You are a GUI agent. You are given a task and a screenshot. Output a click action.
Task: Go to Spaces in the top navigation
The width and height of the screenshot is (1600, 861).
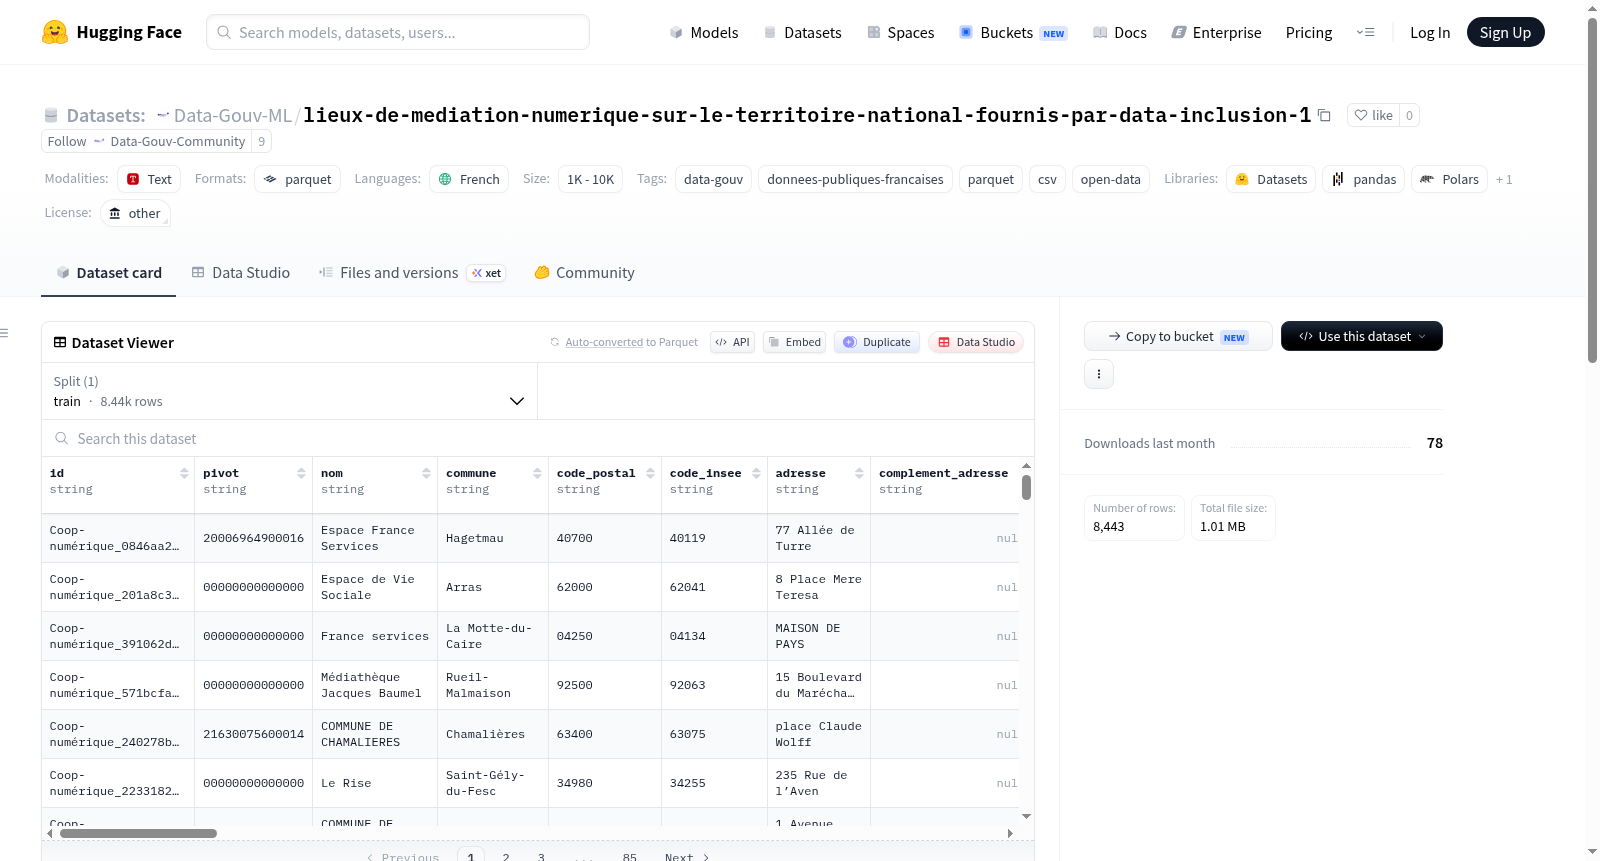point(901,33)
